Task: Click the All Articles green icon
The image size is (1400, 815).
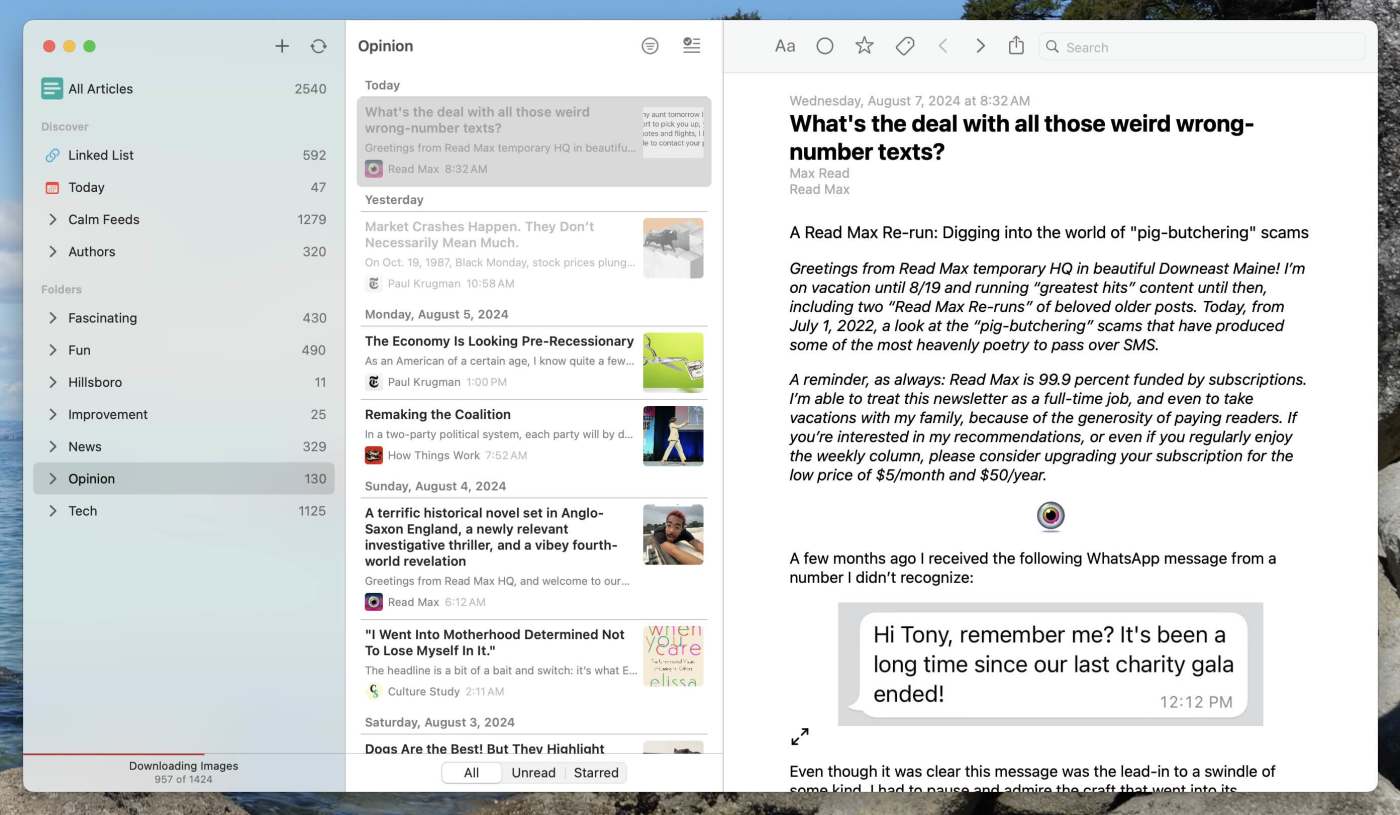Action: pos(52,88)
